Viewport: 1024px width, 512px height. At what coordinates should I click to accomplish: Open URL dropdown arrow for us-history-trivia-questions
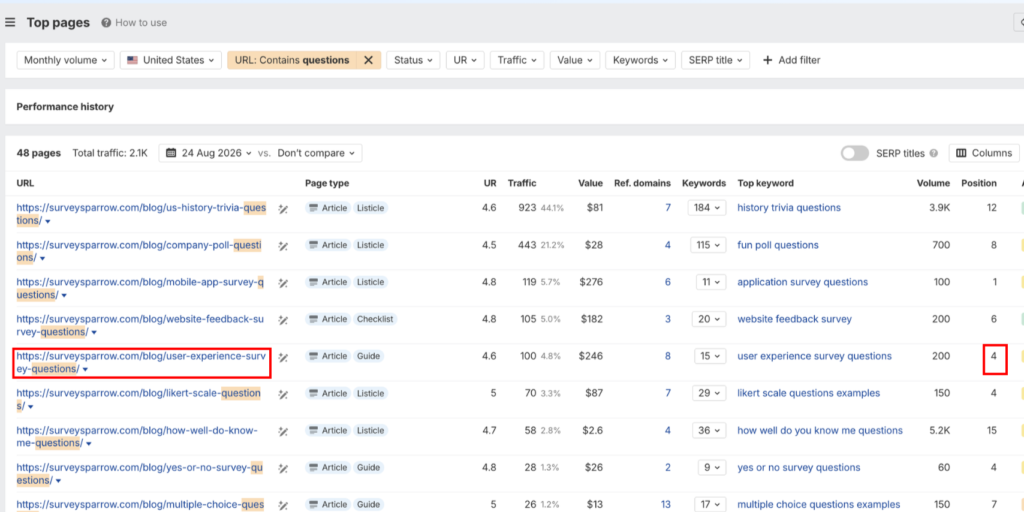click(49, 222)
